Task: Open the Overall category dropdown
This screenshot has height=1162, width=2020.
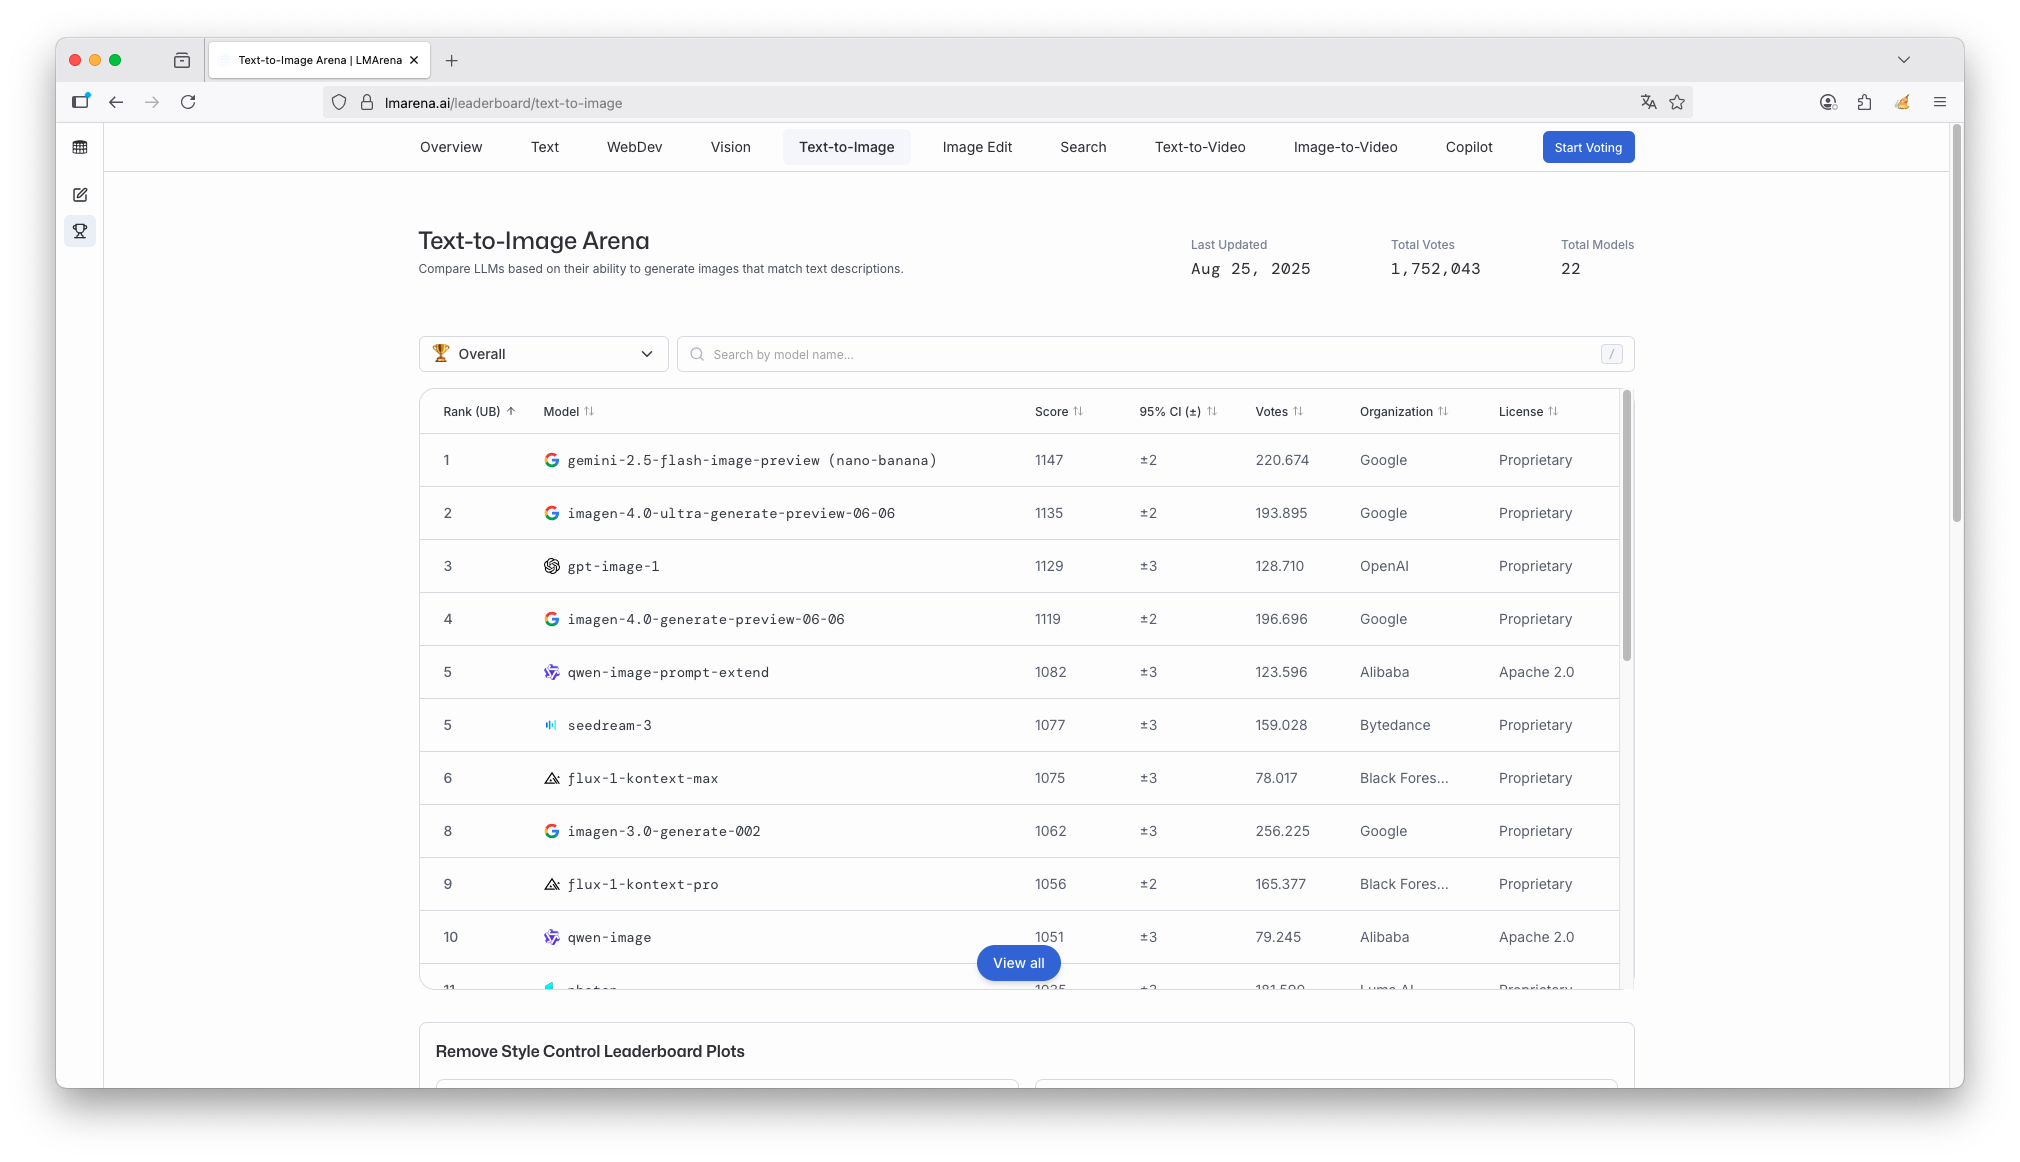Action: [x=543, y=354]
